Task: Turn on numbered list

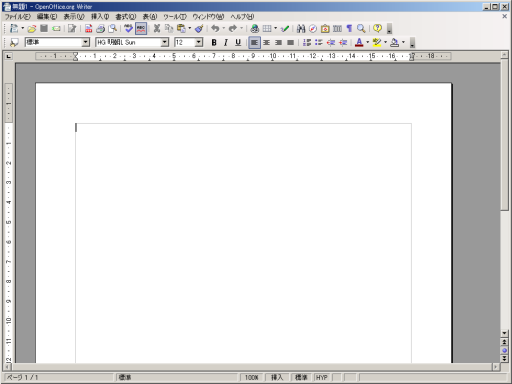Action: click(x=307, y=42)
